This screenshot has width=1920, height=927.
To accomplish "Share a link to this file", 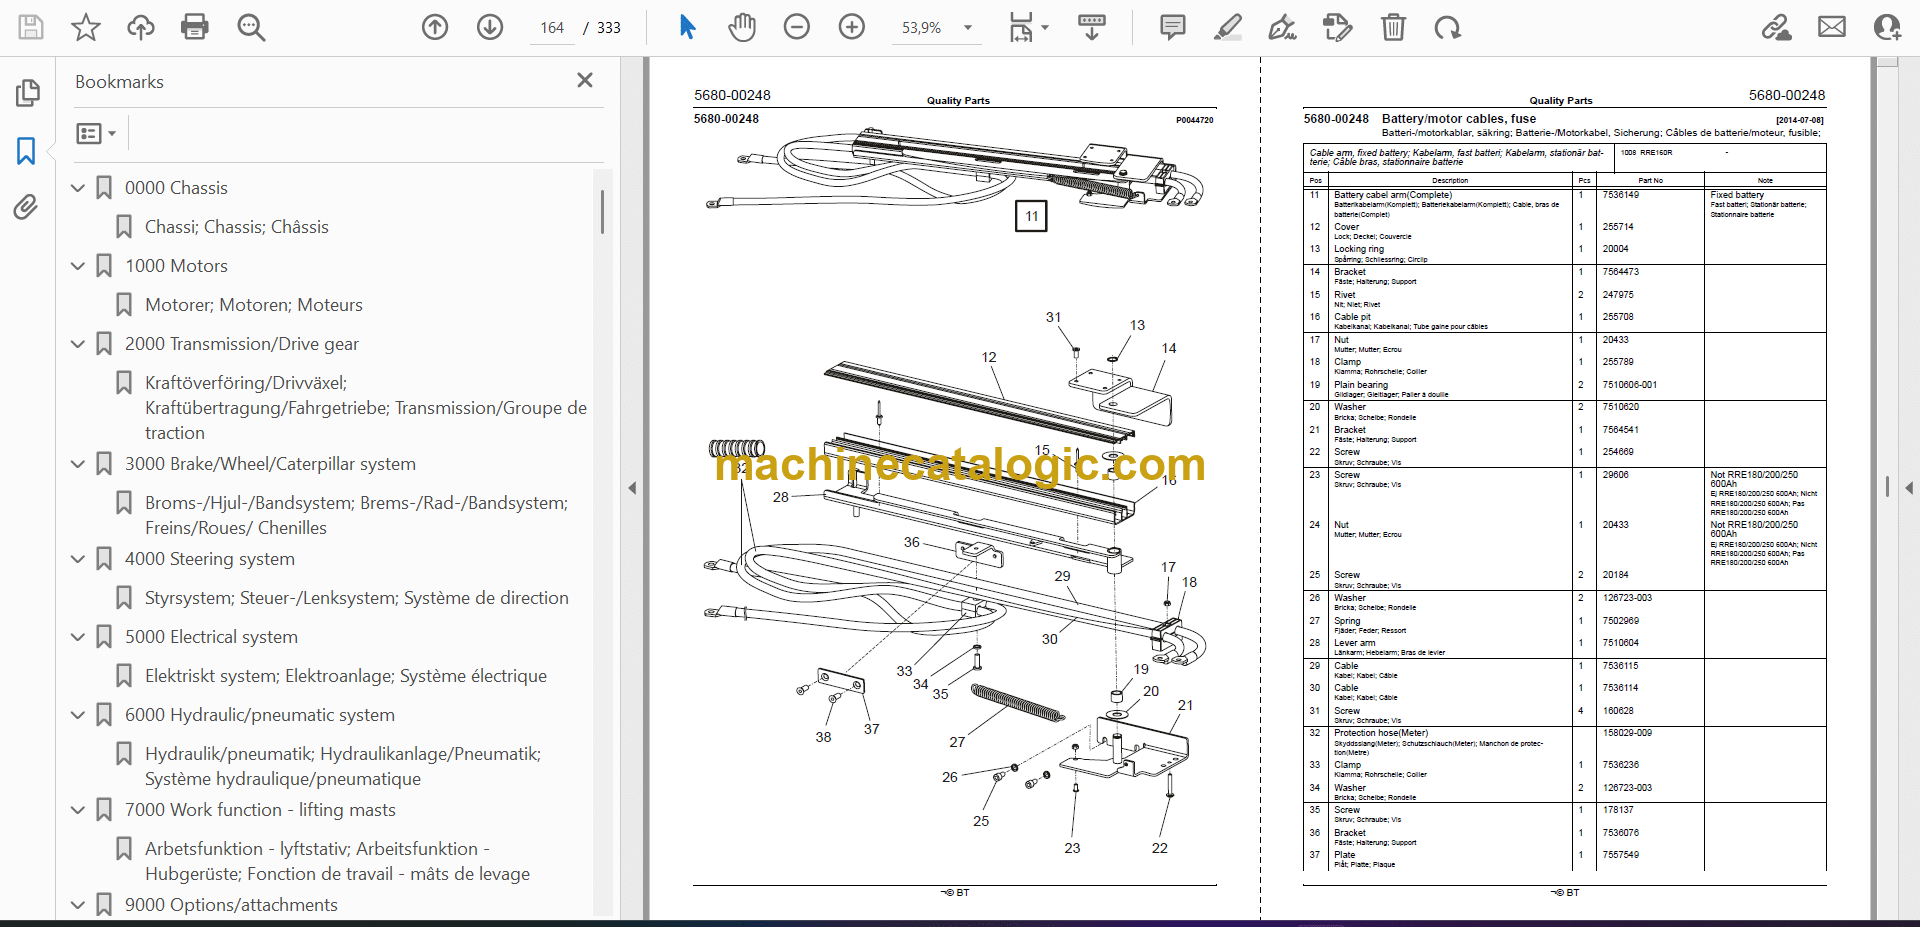I will tap(1777, 27).
